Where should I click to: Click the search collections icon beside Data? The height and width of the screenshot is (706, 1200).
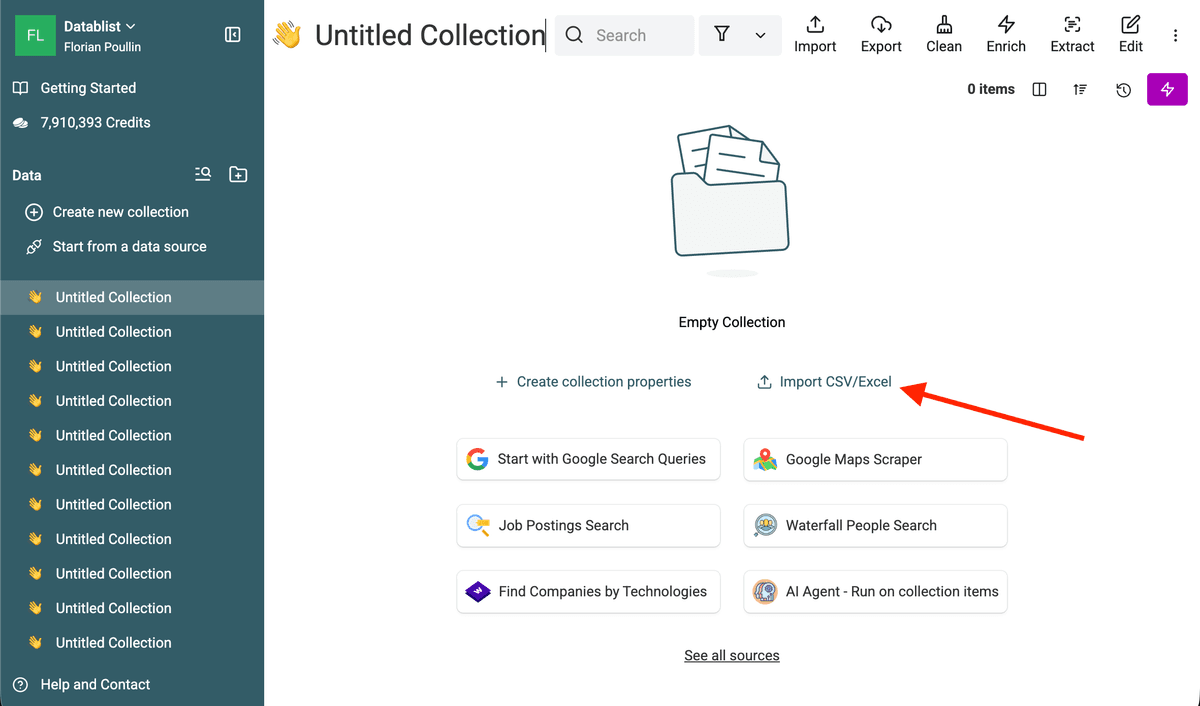point(203,175)
